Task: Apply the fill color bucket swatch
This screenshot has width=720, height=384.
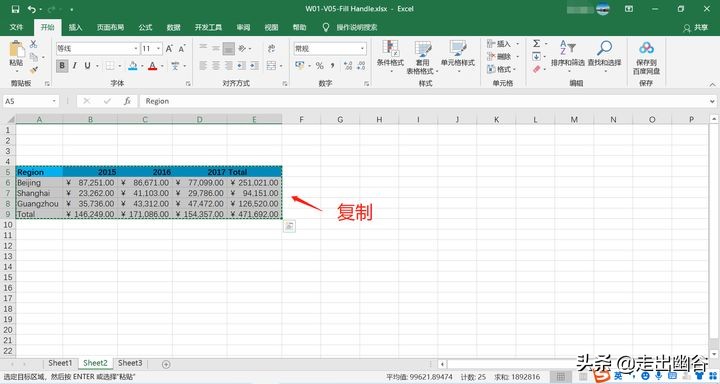Action: coord(133,66)
